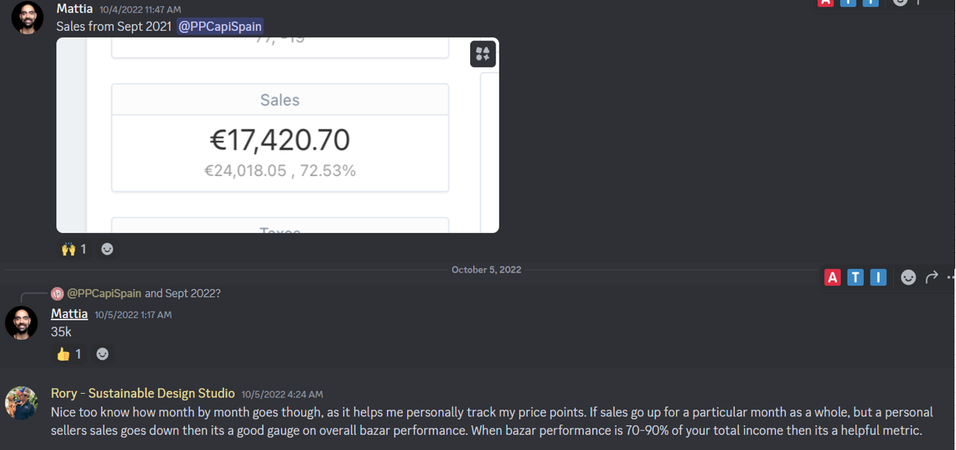Click the @PPCapiSpain mention in Sales message

coord(220,26)
